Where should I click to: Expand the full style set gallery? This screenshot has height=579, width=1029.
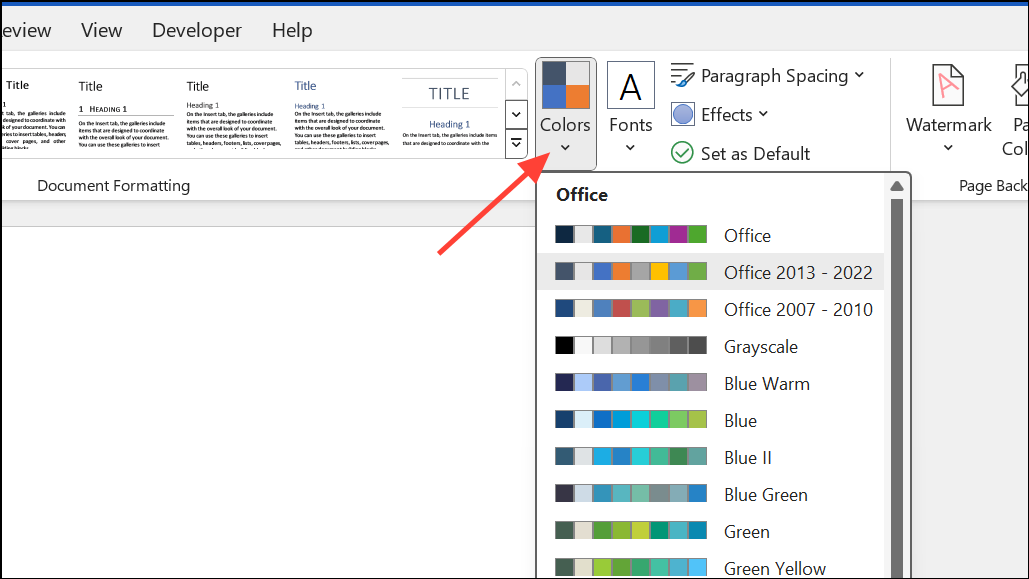point(516,143)
